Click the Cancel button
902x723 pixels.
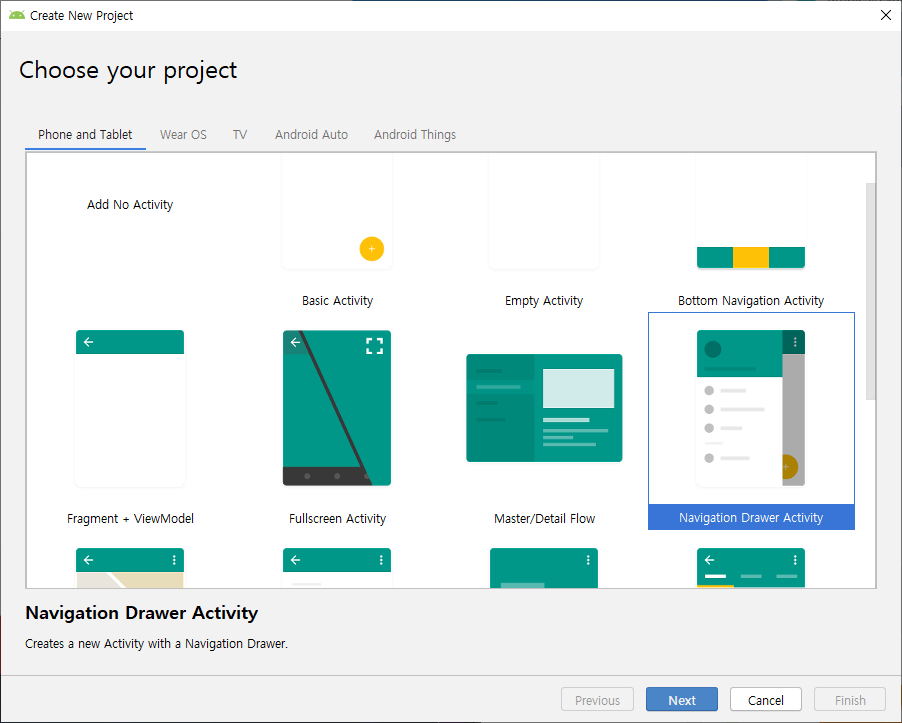point(766,700)
